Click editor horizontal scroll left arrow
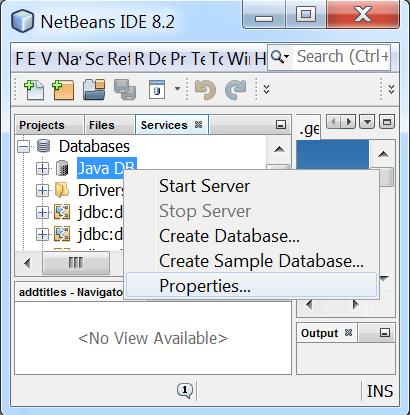The height and width of the screenshot is (415, 410). tap(309, 304)
